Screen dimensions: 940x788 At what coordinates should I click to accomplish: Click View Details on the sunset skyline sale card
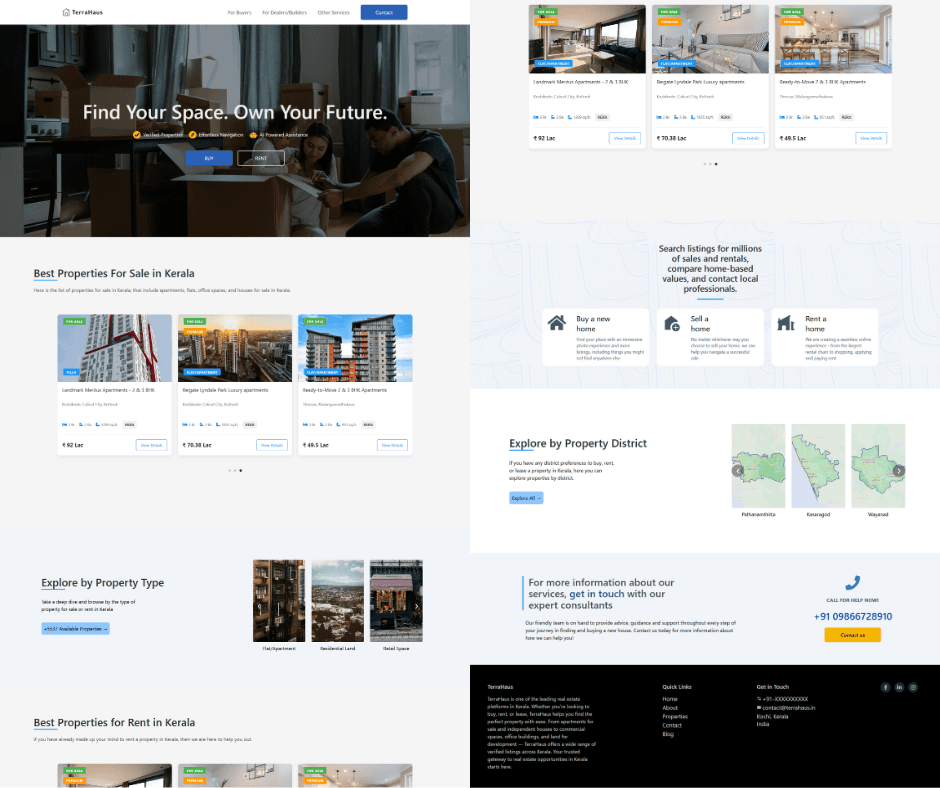click(x=272, y=445)
